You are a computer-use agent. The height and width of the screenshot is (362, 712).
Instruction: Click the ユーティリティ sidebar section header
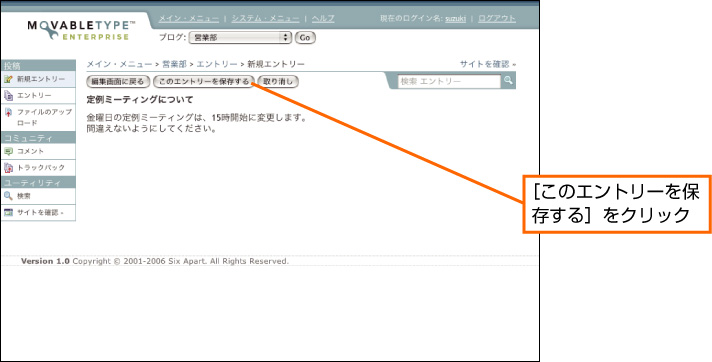point(38,183)
